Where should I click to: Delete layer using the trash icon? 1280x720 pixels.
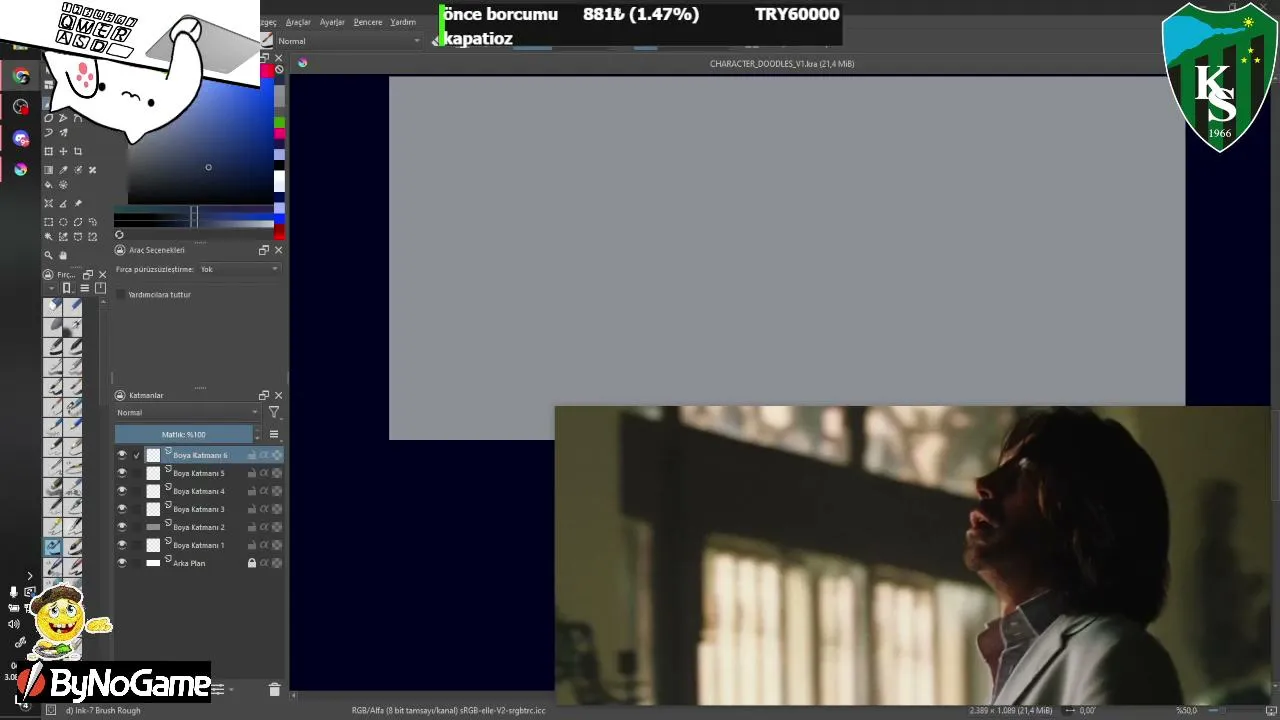274,689
